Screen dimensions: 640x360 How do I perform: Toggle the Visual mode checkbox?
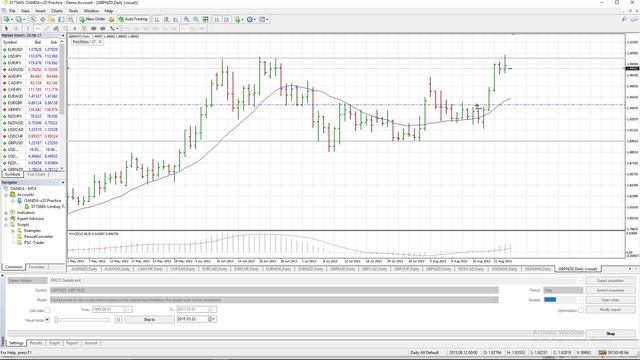click(47, 320)
